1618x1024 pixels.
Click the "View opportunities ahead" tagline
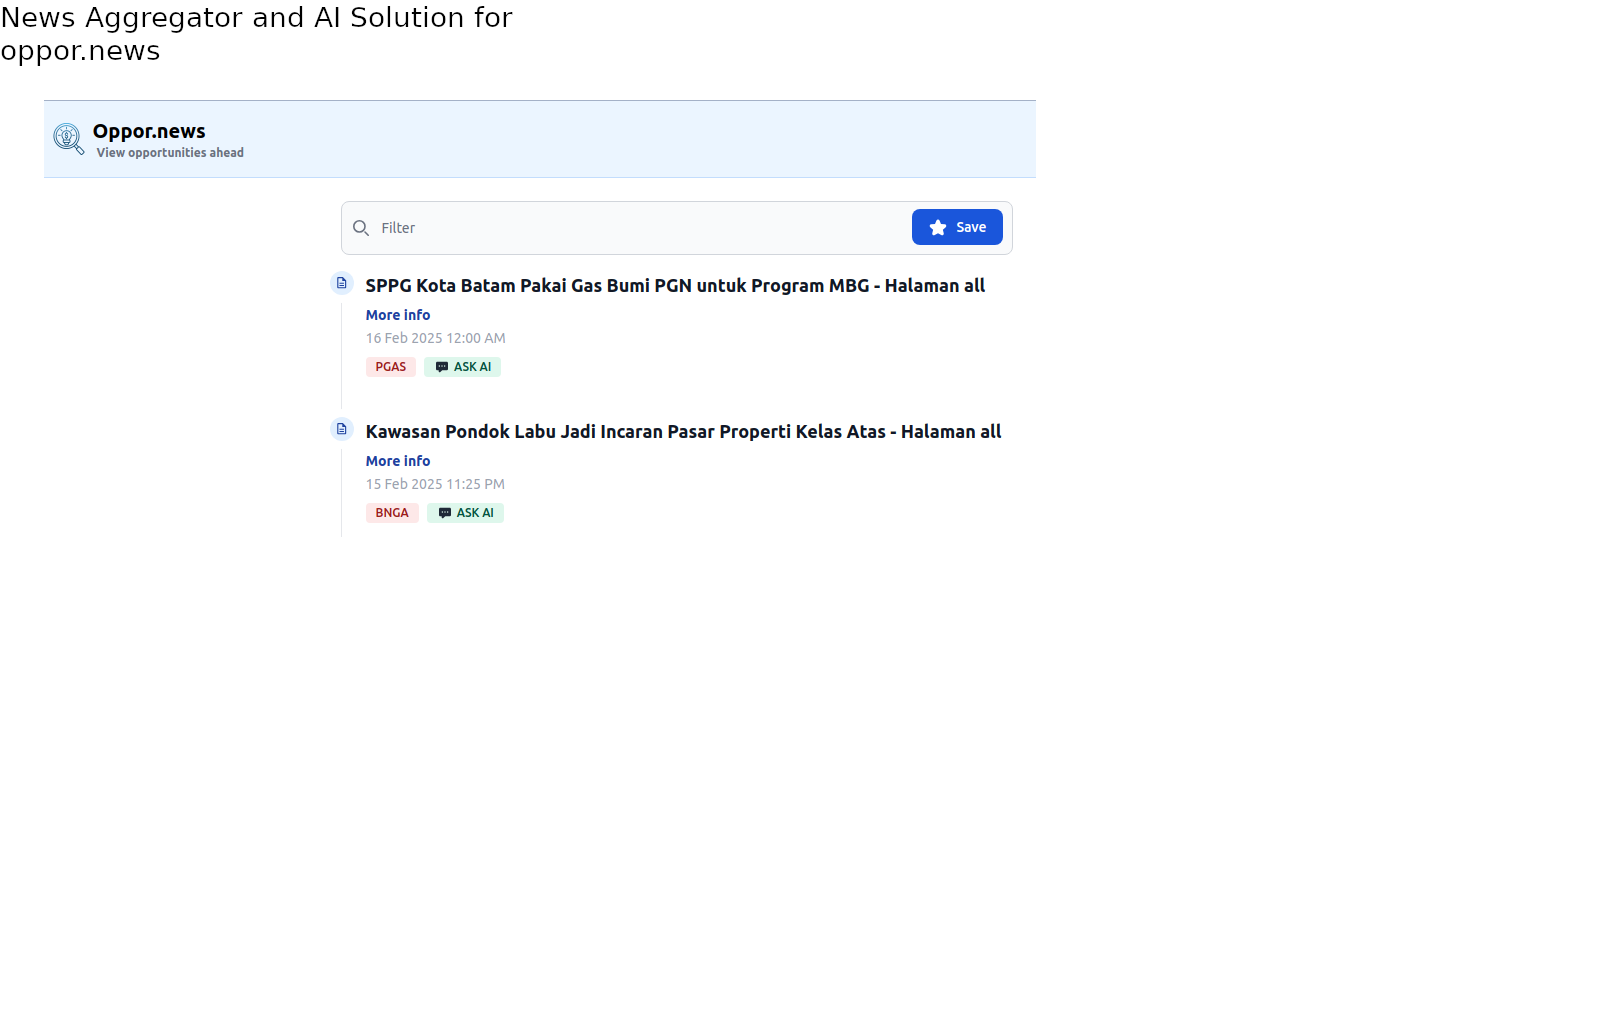[170, 153]
